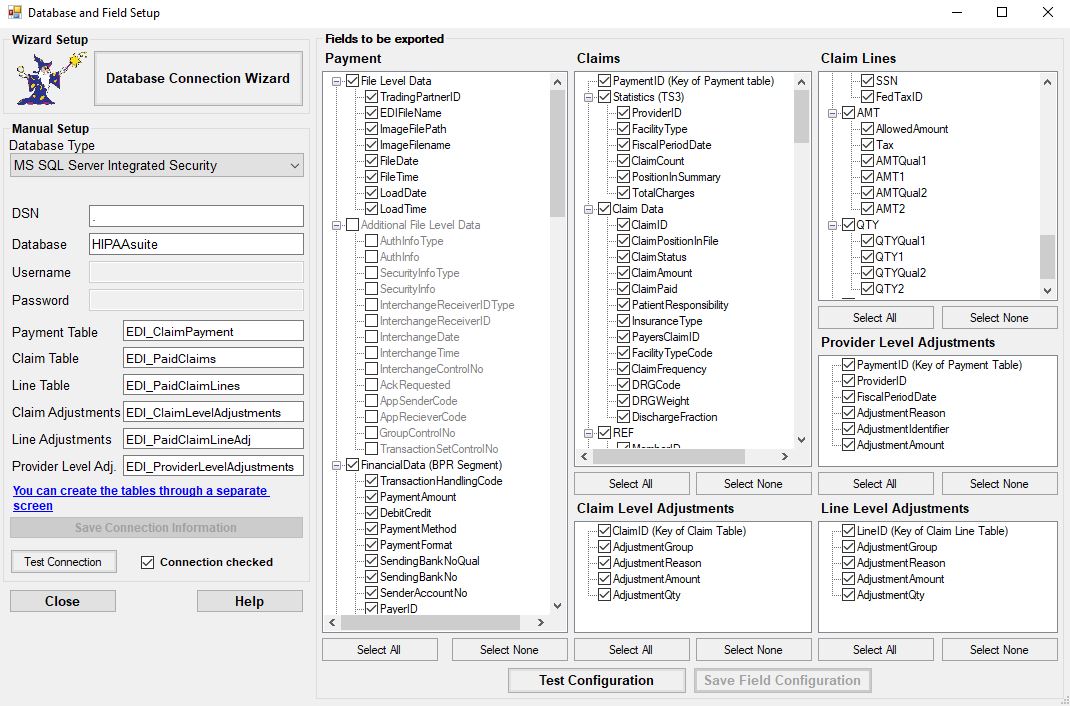This screenshot has height=706, width=1070.
Task: Click the Test Connection button
Action: pos(63,561)
